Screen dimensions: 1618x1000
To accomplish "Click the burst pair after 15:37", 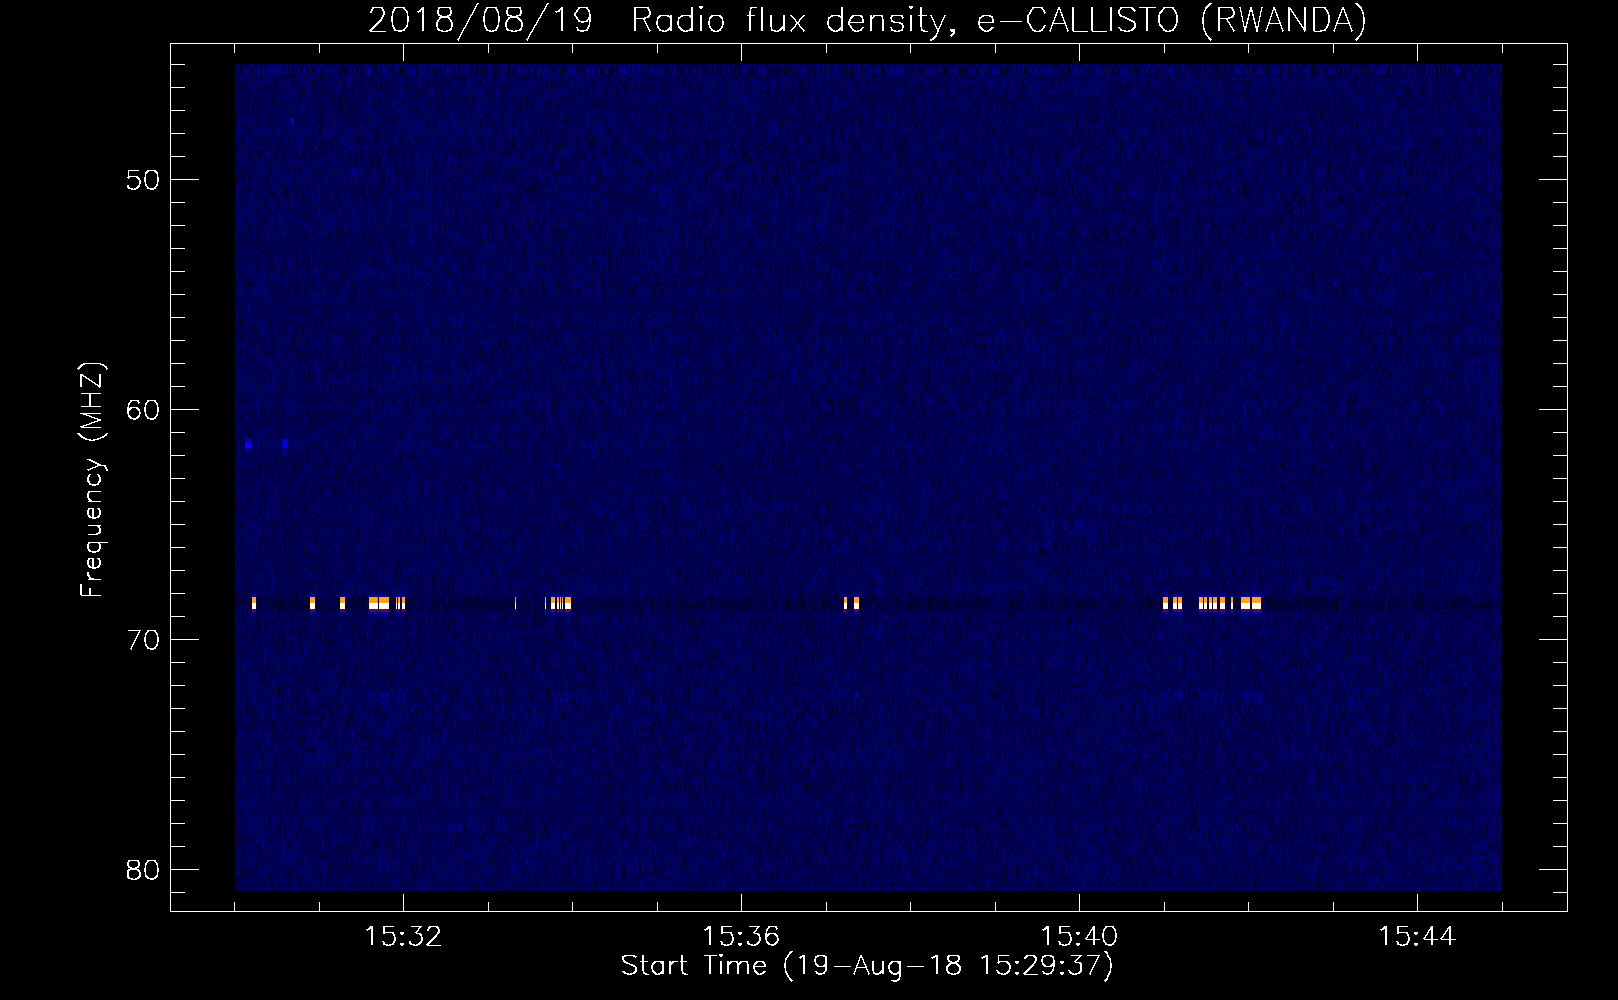I will 851,603.
